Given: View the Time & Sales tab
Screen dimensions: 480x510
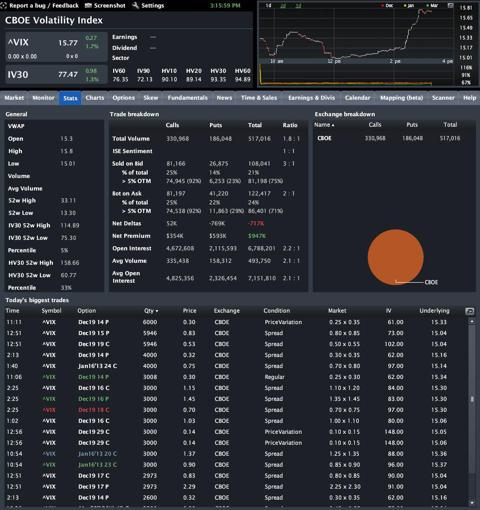Looking at the screenshot, I should click(259, 98).
